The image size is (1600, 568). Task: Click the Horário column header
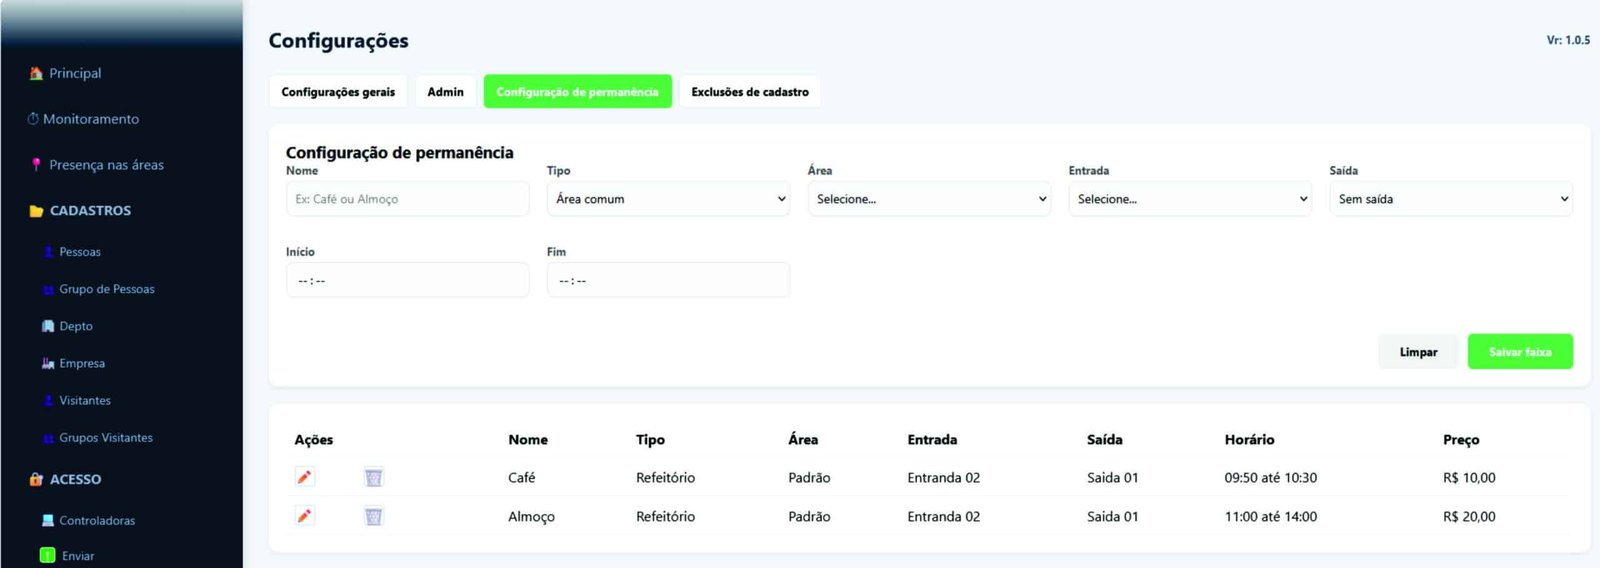pos(1249,439)
